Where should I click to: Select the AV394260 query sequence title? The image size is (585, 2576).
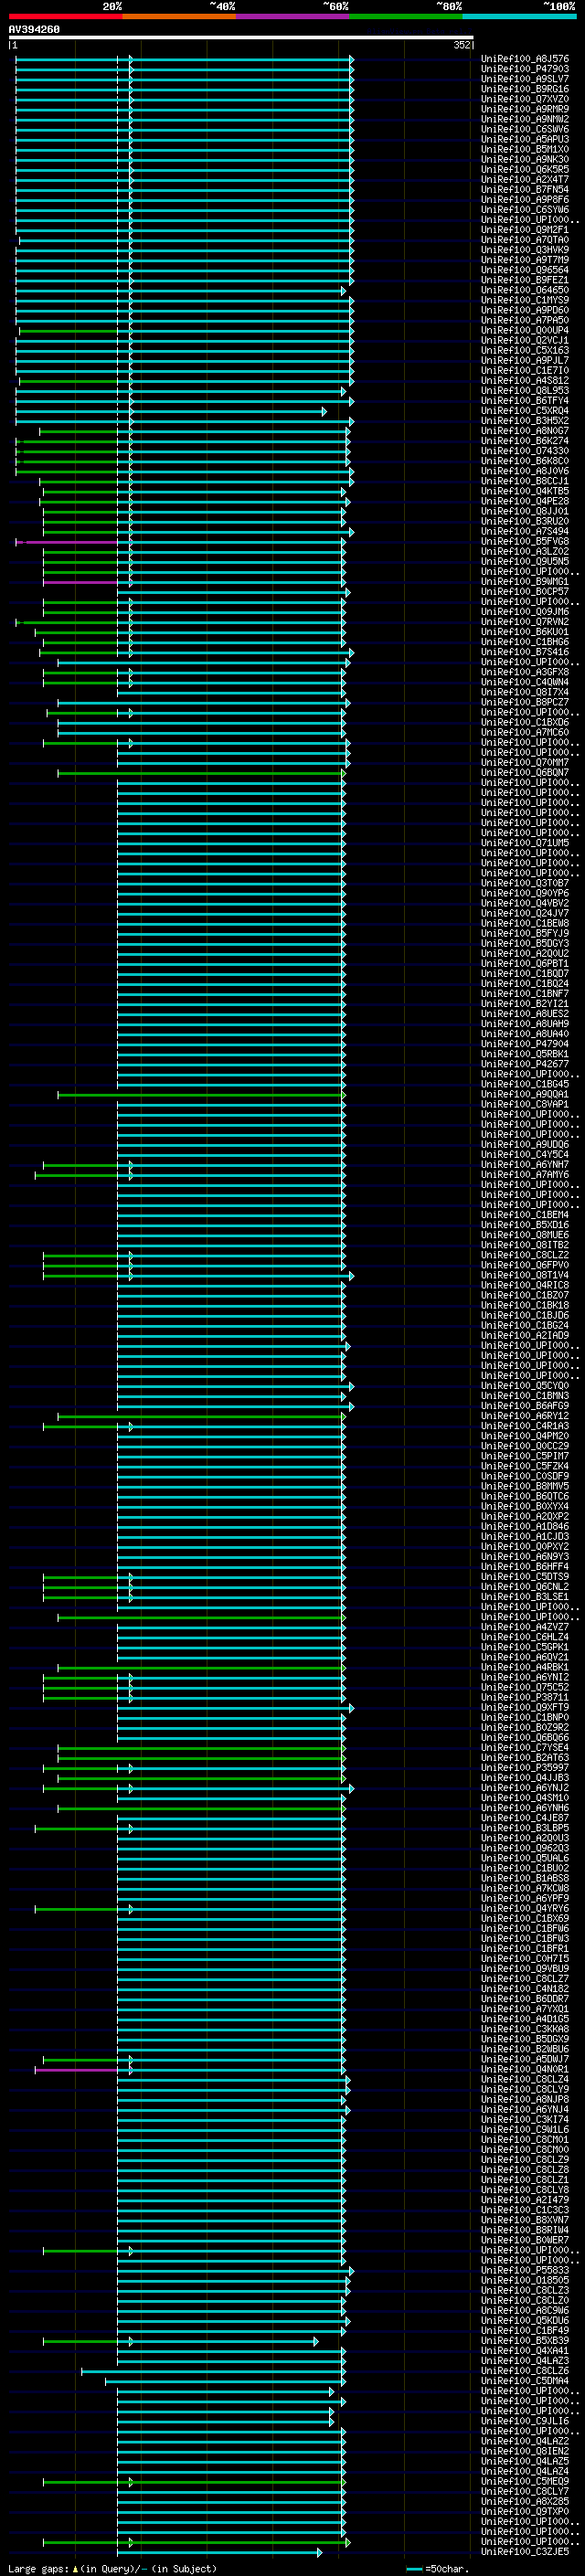[34, 30]
